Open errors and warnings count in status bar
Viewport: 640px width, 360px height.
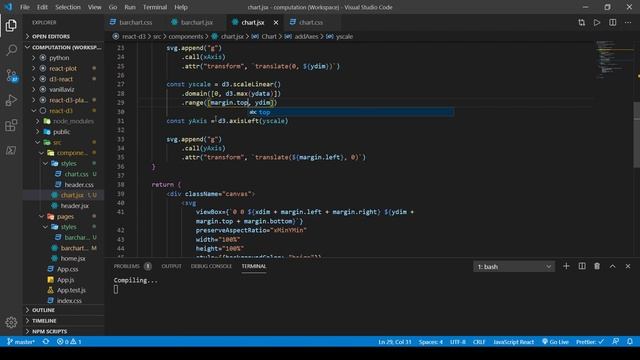click(x=69, y=342)
